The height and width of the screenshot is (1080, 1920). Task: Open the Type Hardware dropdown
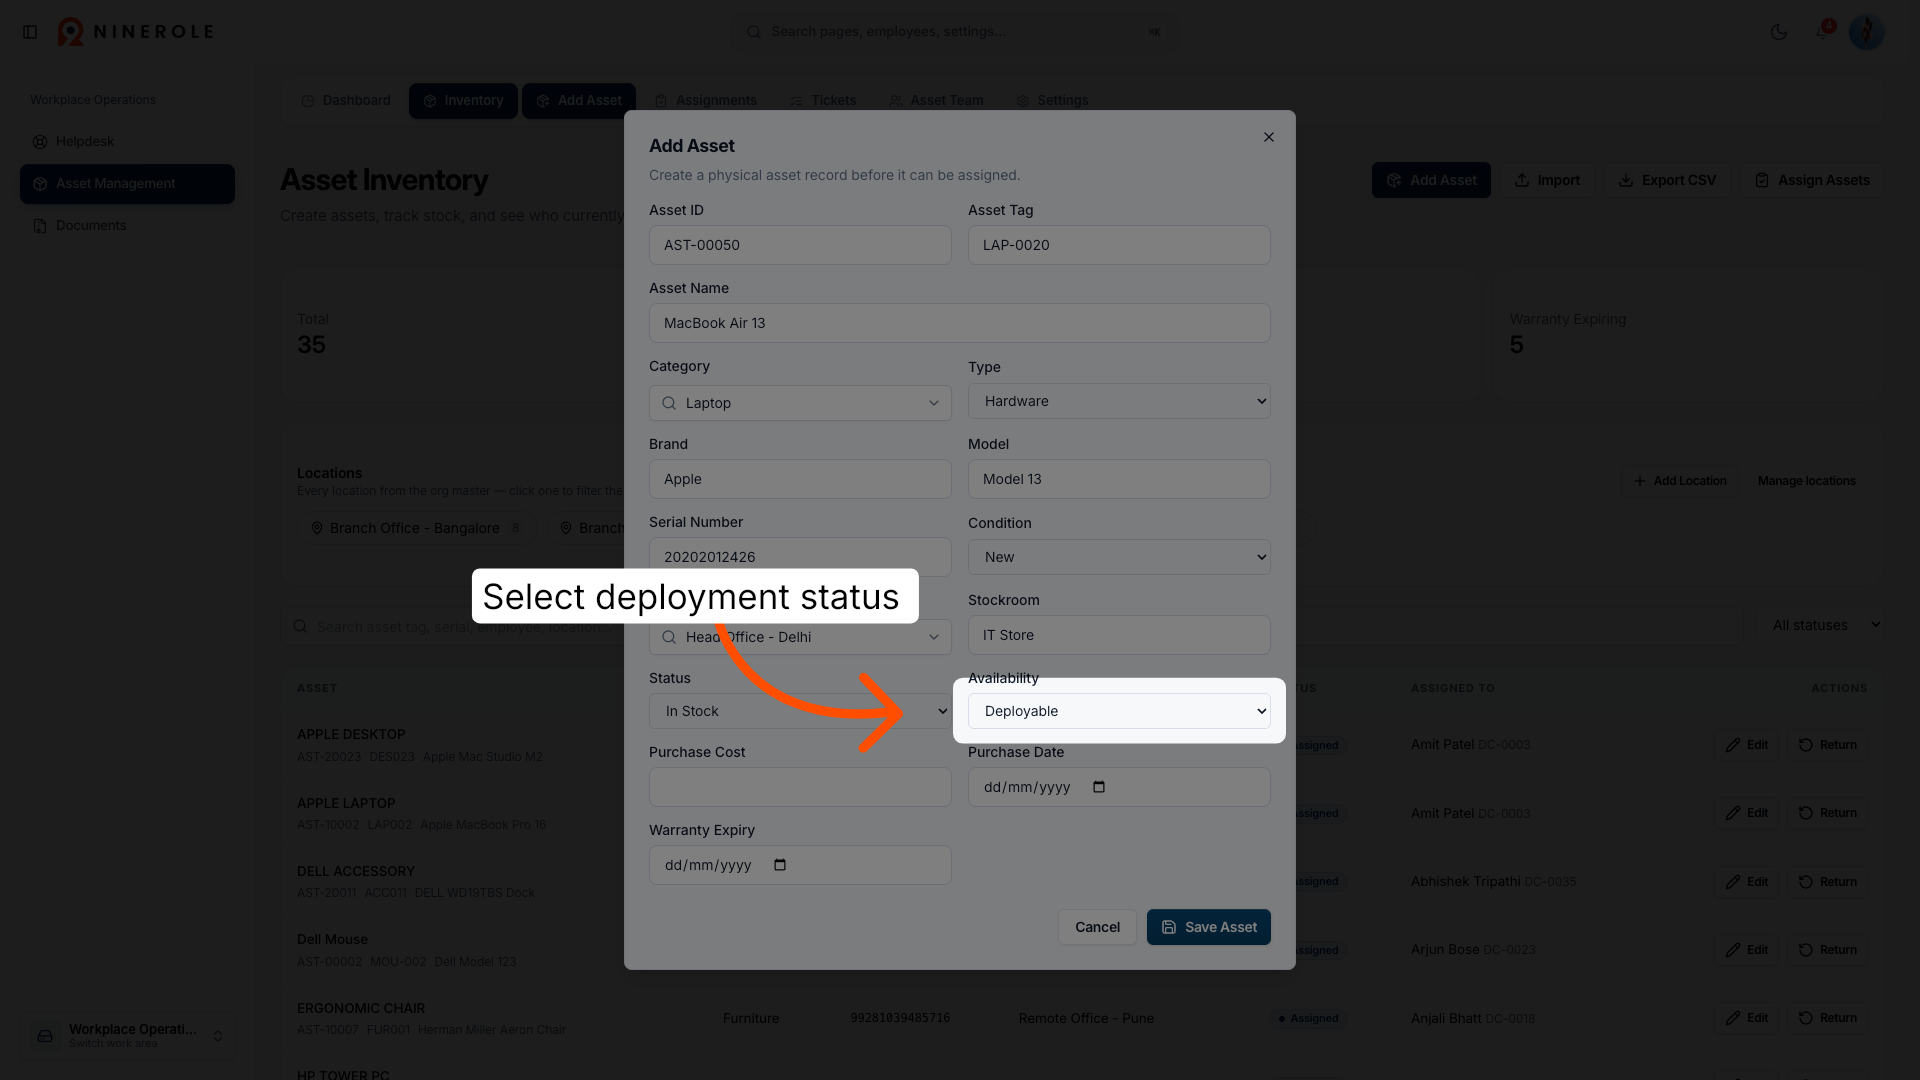pos(1119,401)
